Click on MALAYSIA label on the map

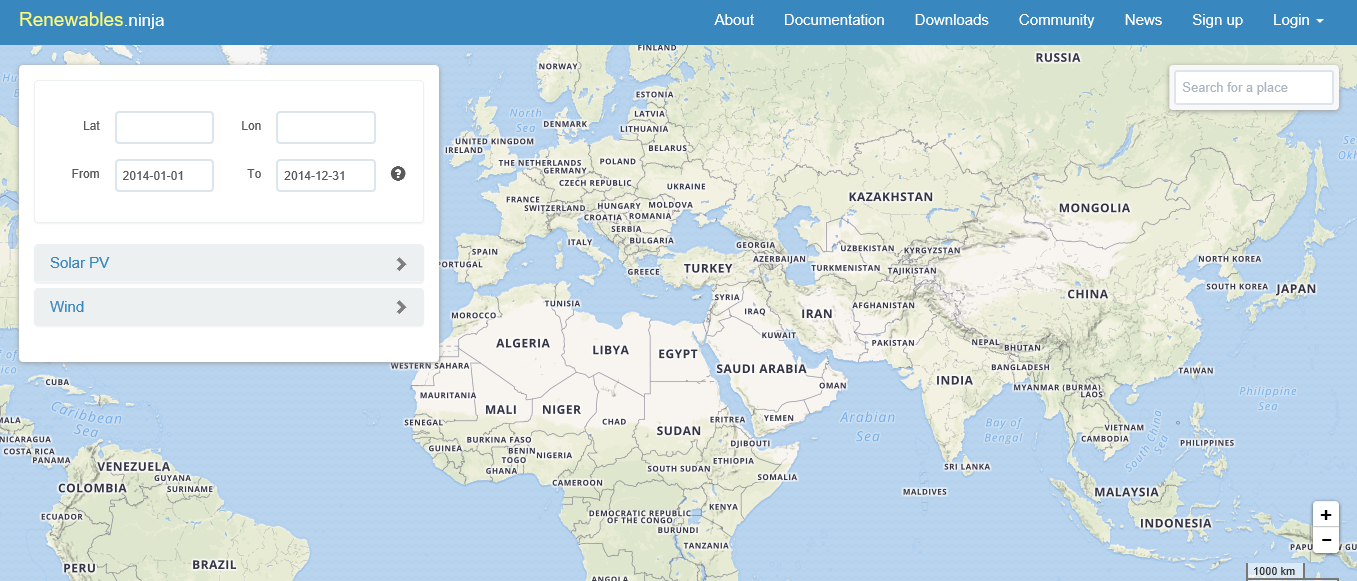[x=1126, y=492]
